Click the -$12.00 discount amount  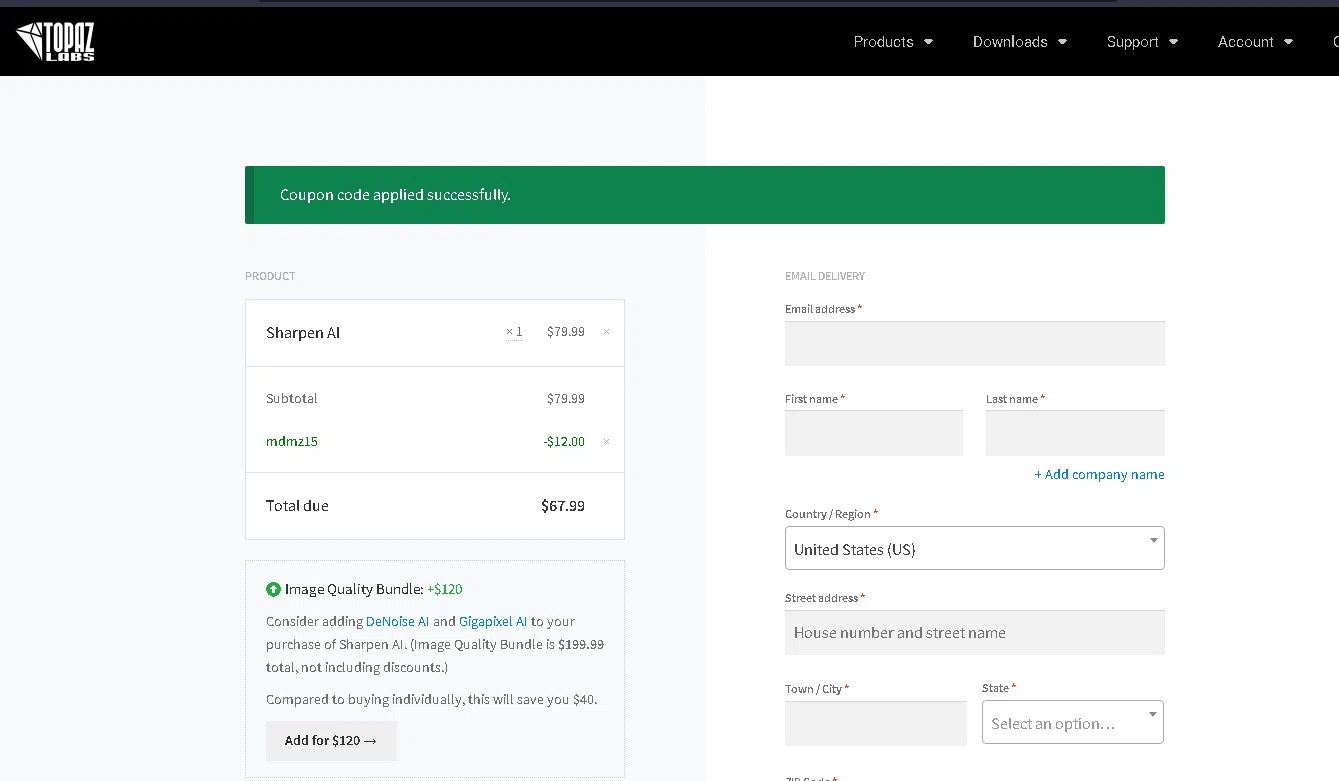click(x=565, y=441)
